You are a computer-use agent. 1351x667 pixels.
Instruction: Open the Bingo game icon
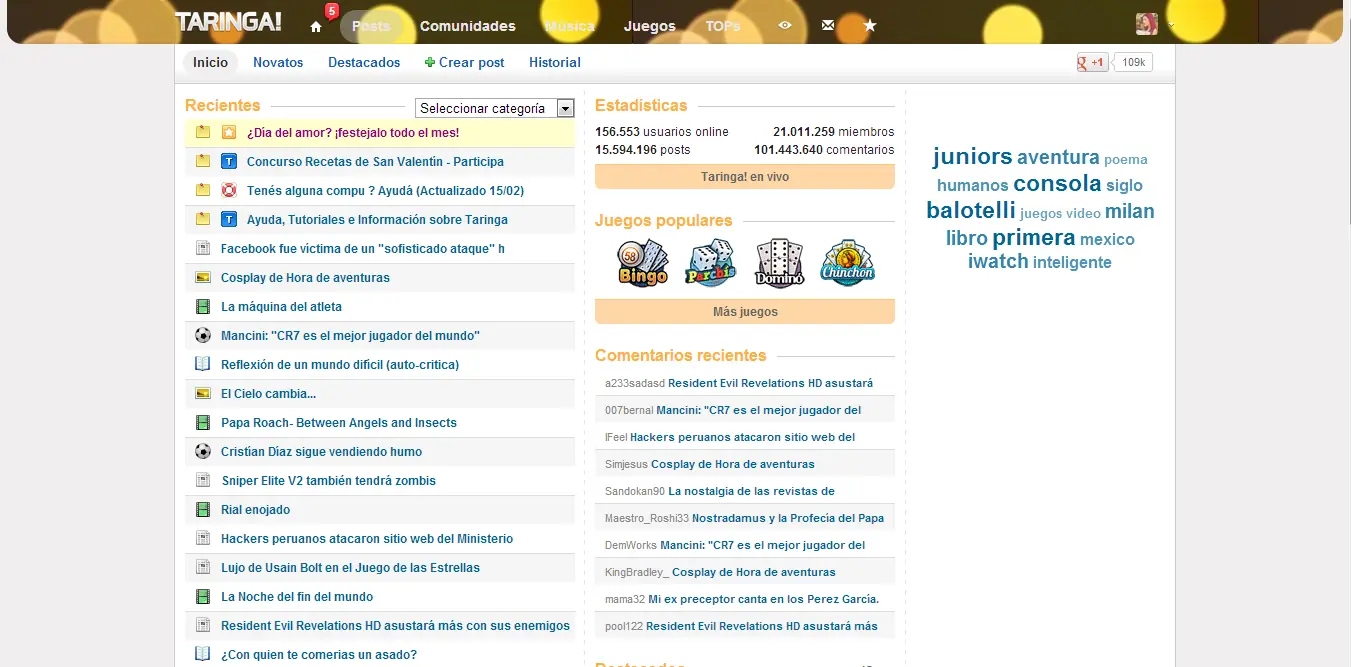point(642,262)
